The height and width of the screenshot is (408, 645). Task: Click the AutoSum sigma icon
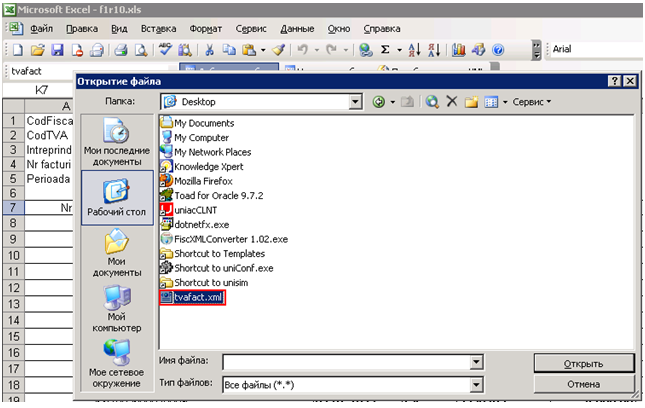point(385,50)
